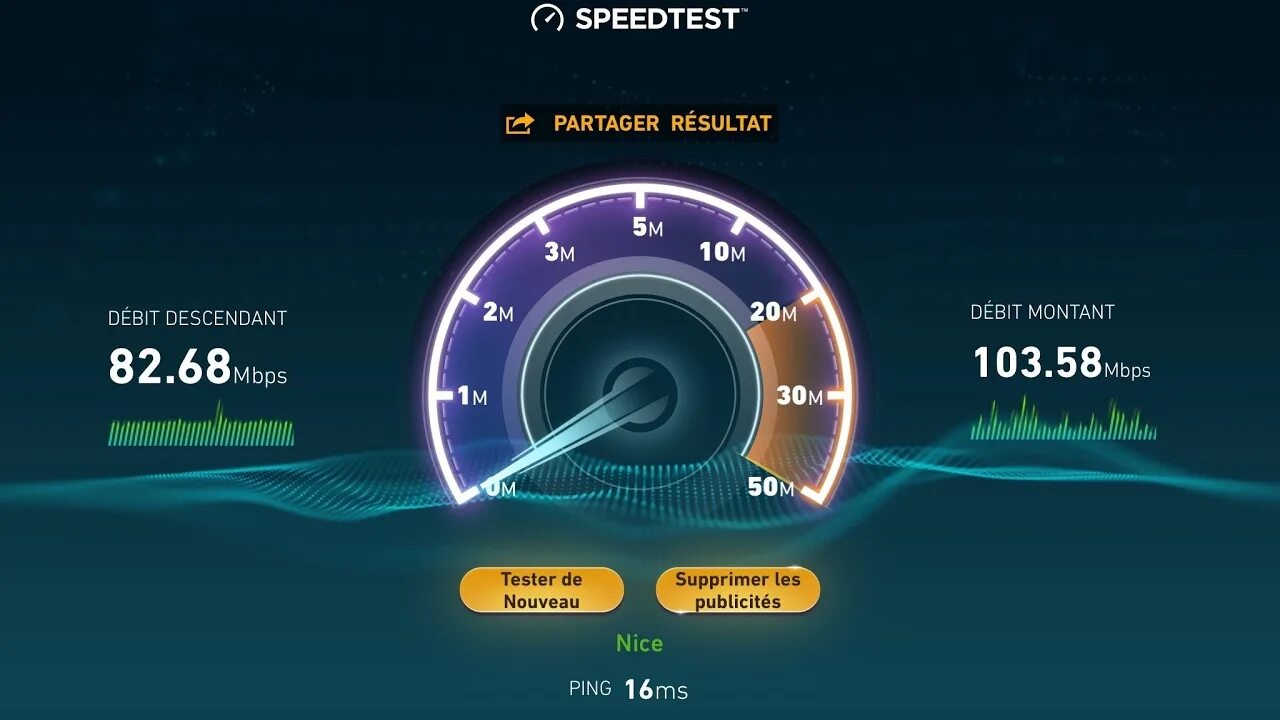
Task: Click the share arrow icon beside Partager Résultat
Action: [520, 124]
